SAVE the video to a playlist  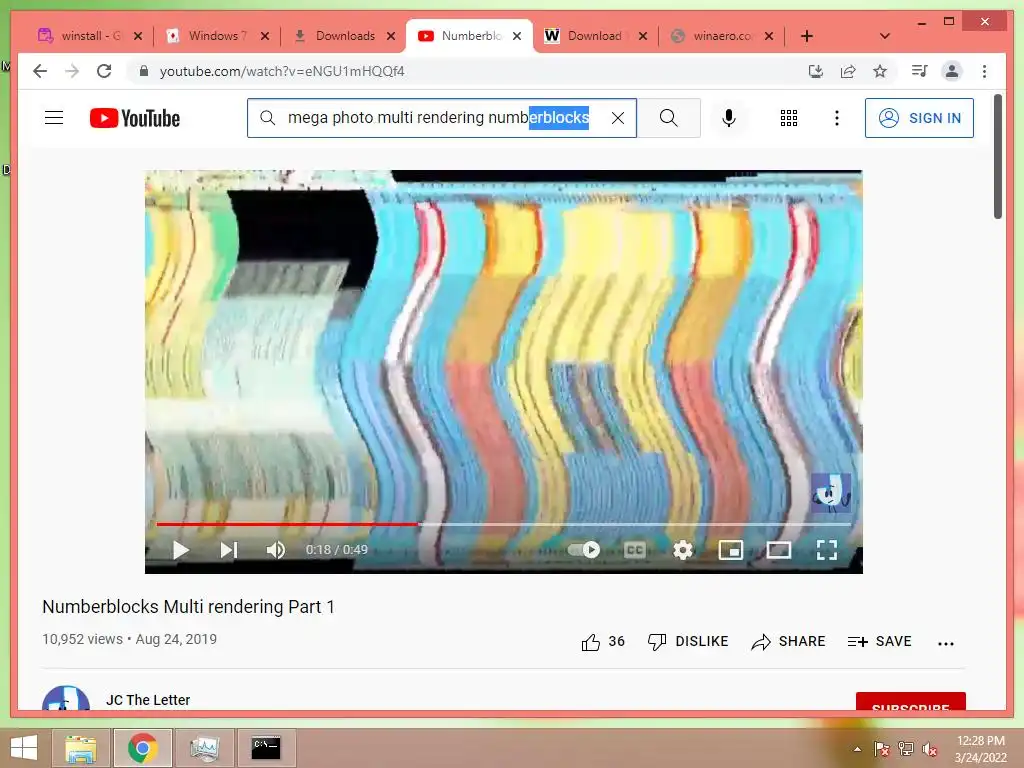[879, 642]
